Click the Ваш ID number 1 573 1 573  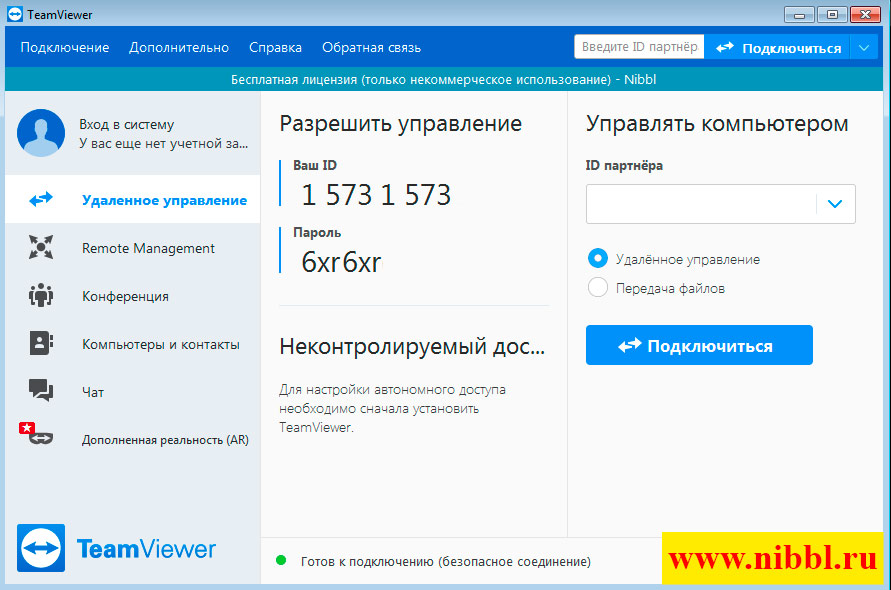click(x=376, y=195)
